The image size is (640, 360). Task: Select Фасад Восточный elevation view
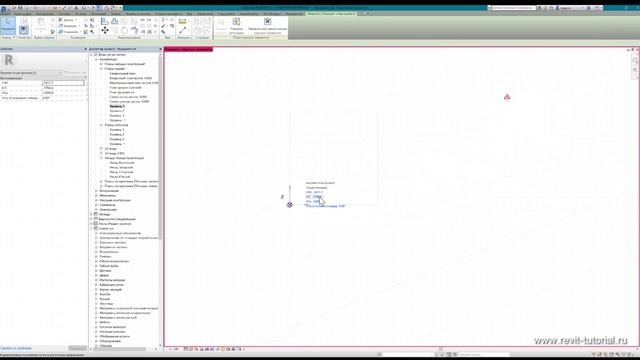click(x=122, y=163)
